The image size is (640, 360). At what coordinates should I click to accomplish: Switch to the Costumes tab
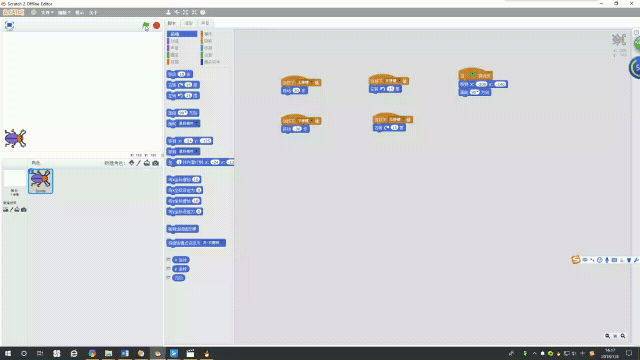pos(189,23)
